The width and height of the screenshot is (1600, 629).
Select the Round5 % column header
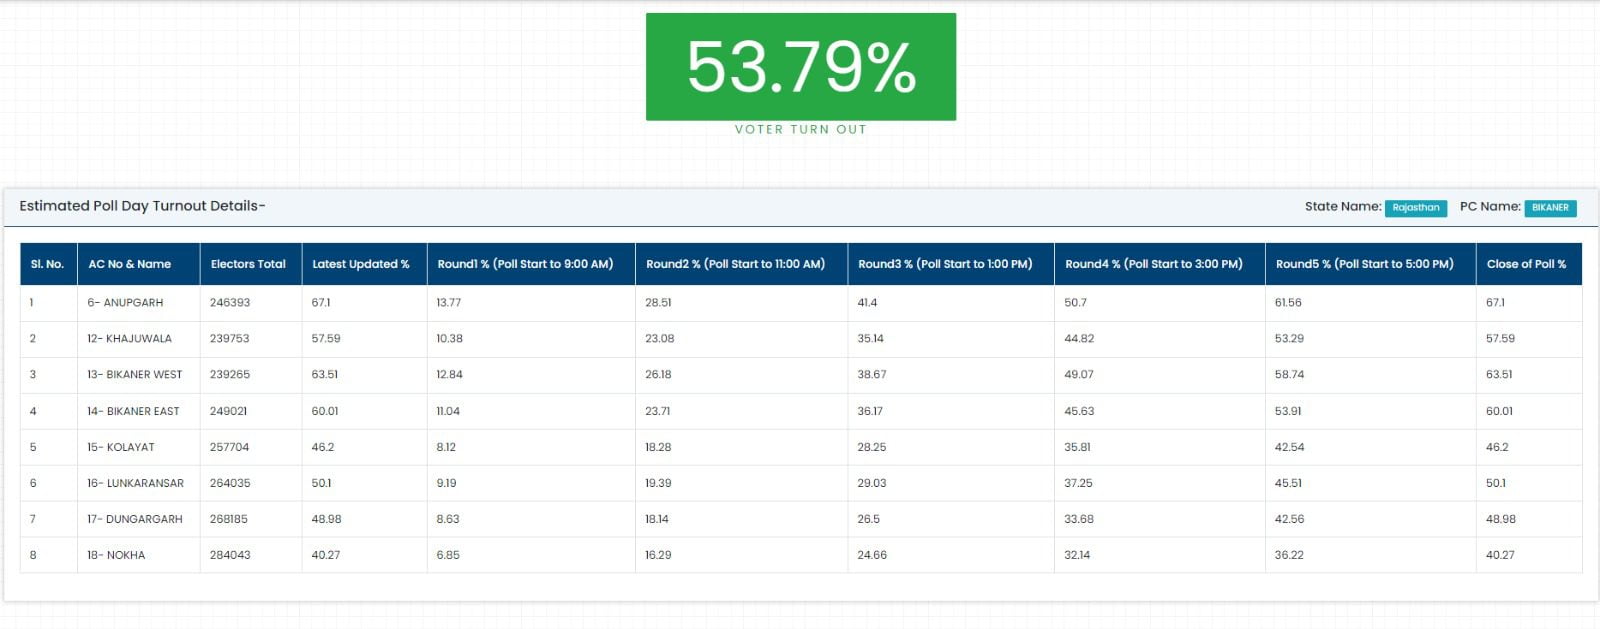tap(1365, 264)
